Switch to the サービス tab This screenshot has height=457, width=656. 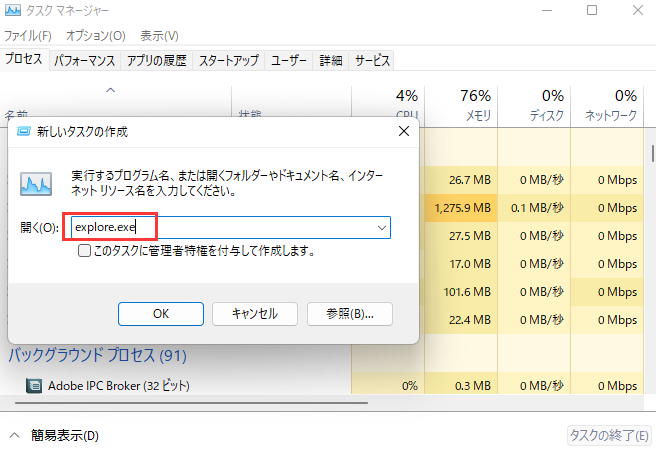(x=372, y=60)
